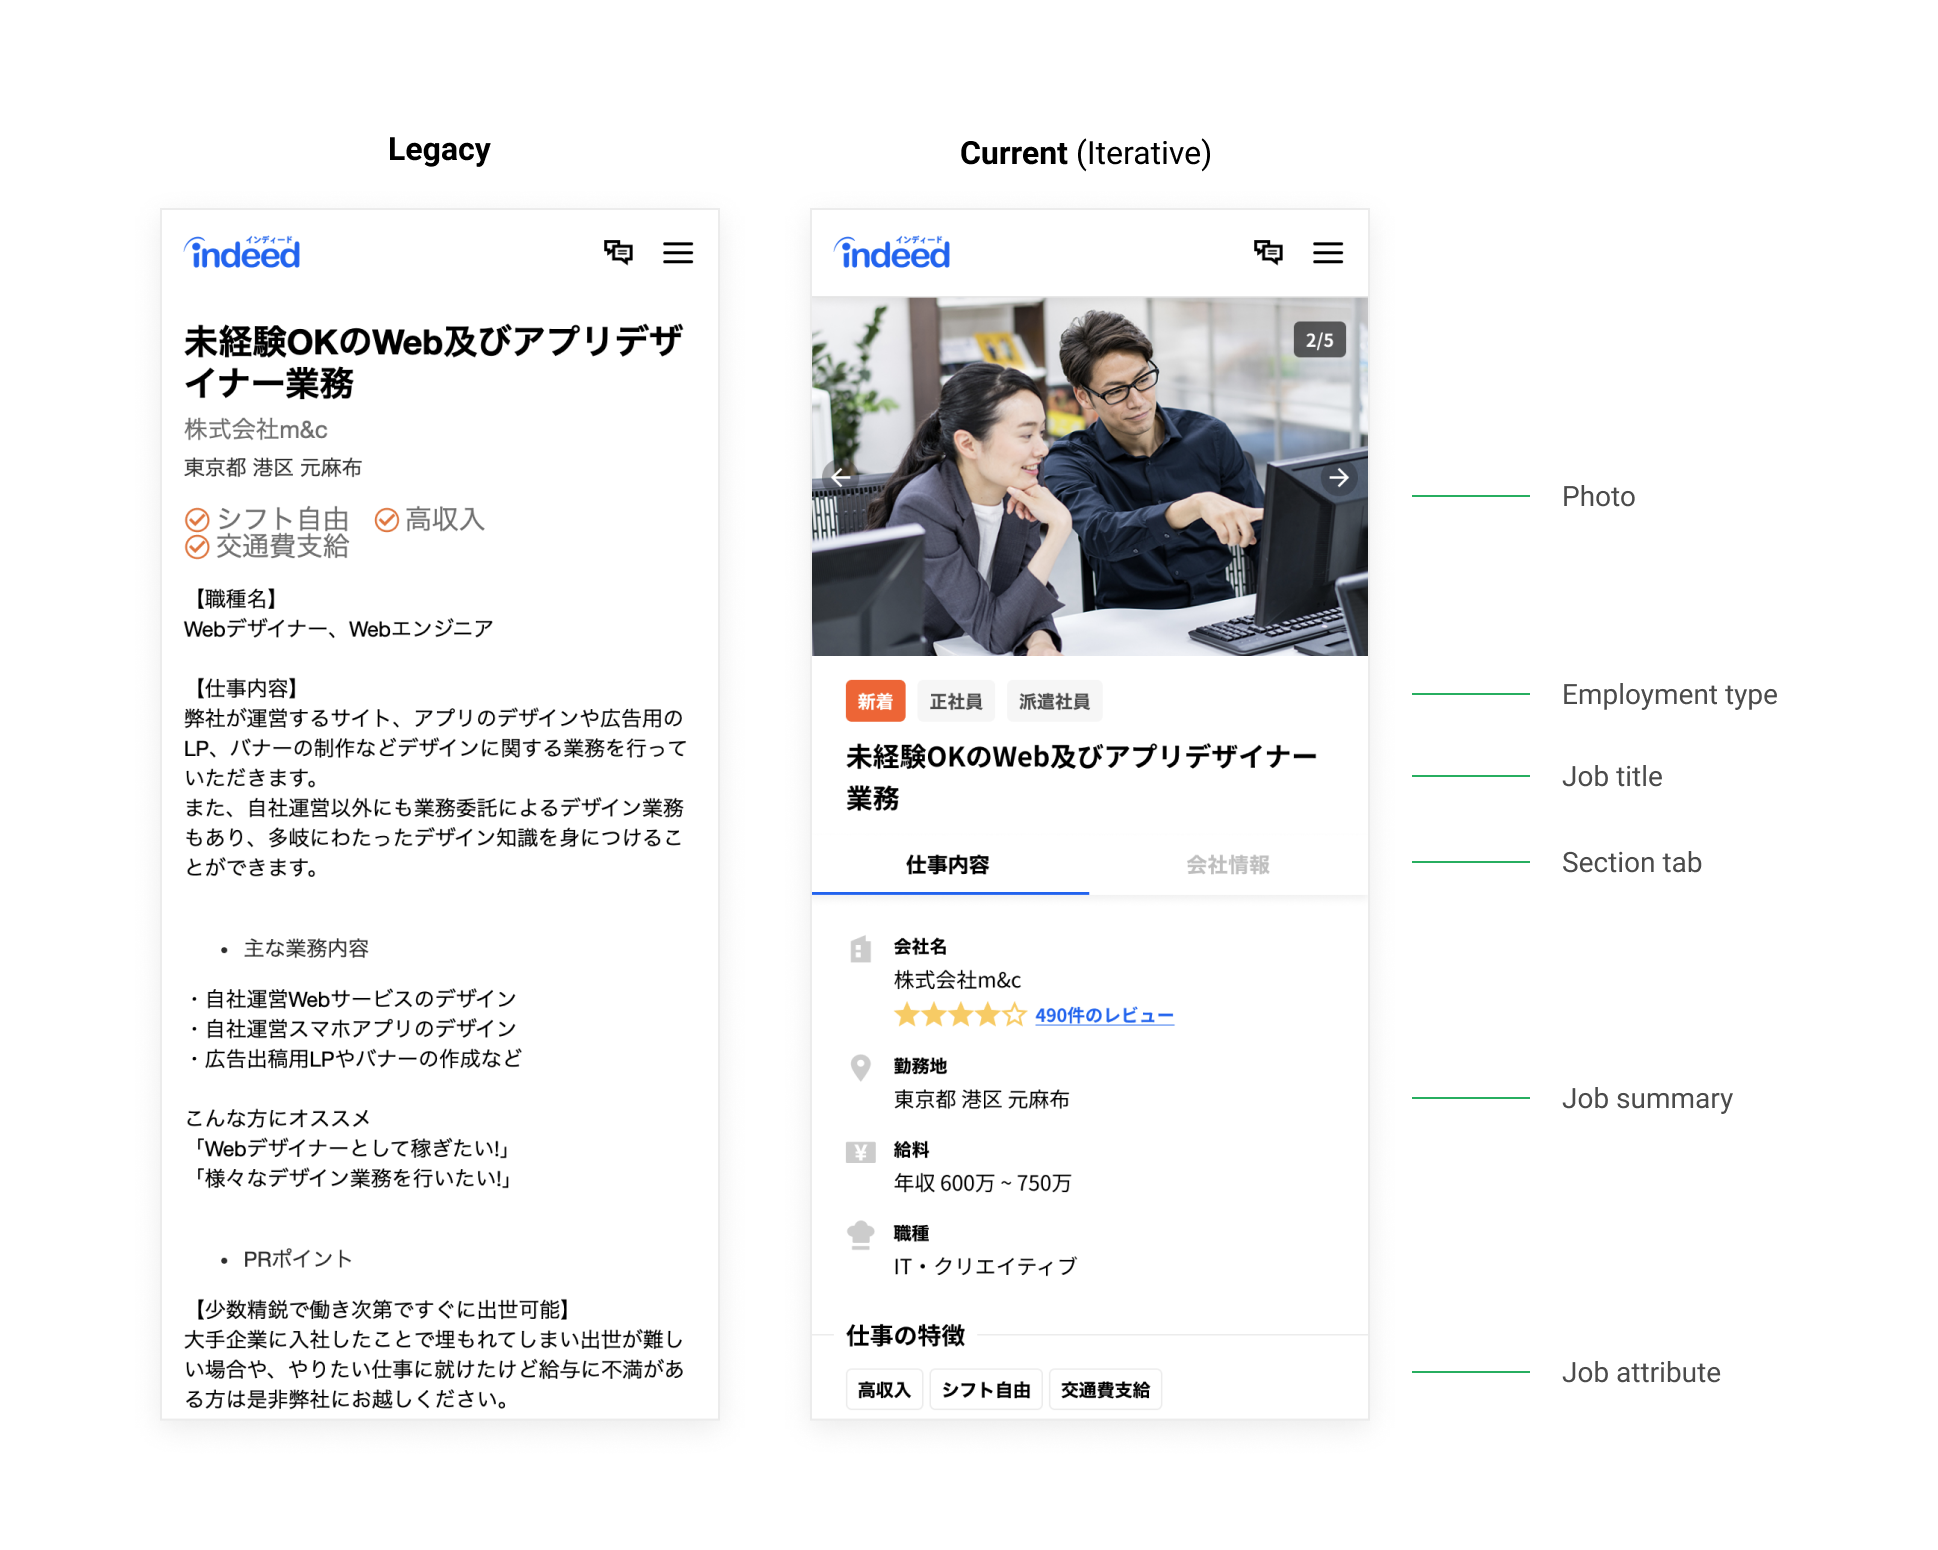This screenshot has height=1550, width=1938.
Task: Click Indeed logo in Legacy mockup
Action: 243,254
